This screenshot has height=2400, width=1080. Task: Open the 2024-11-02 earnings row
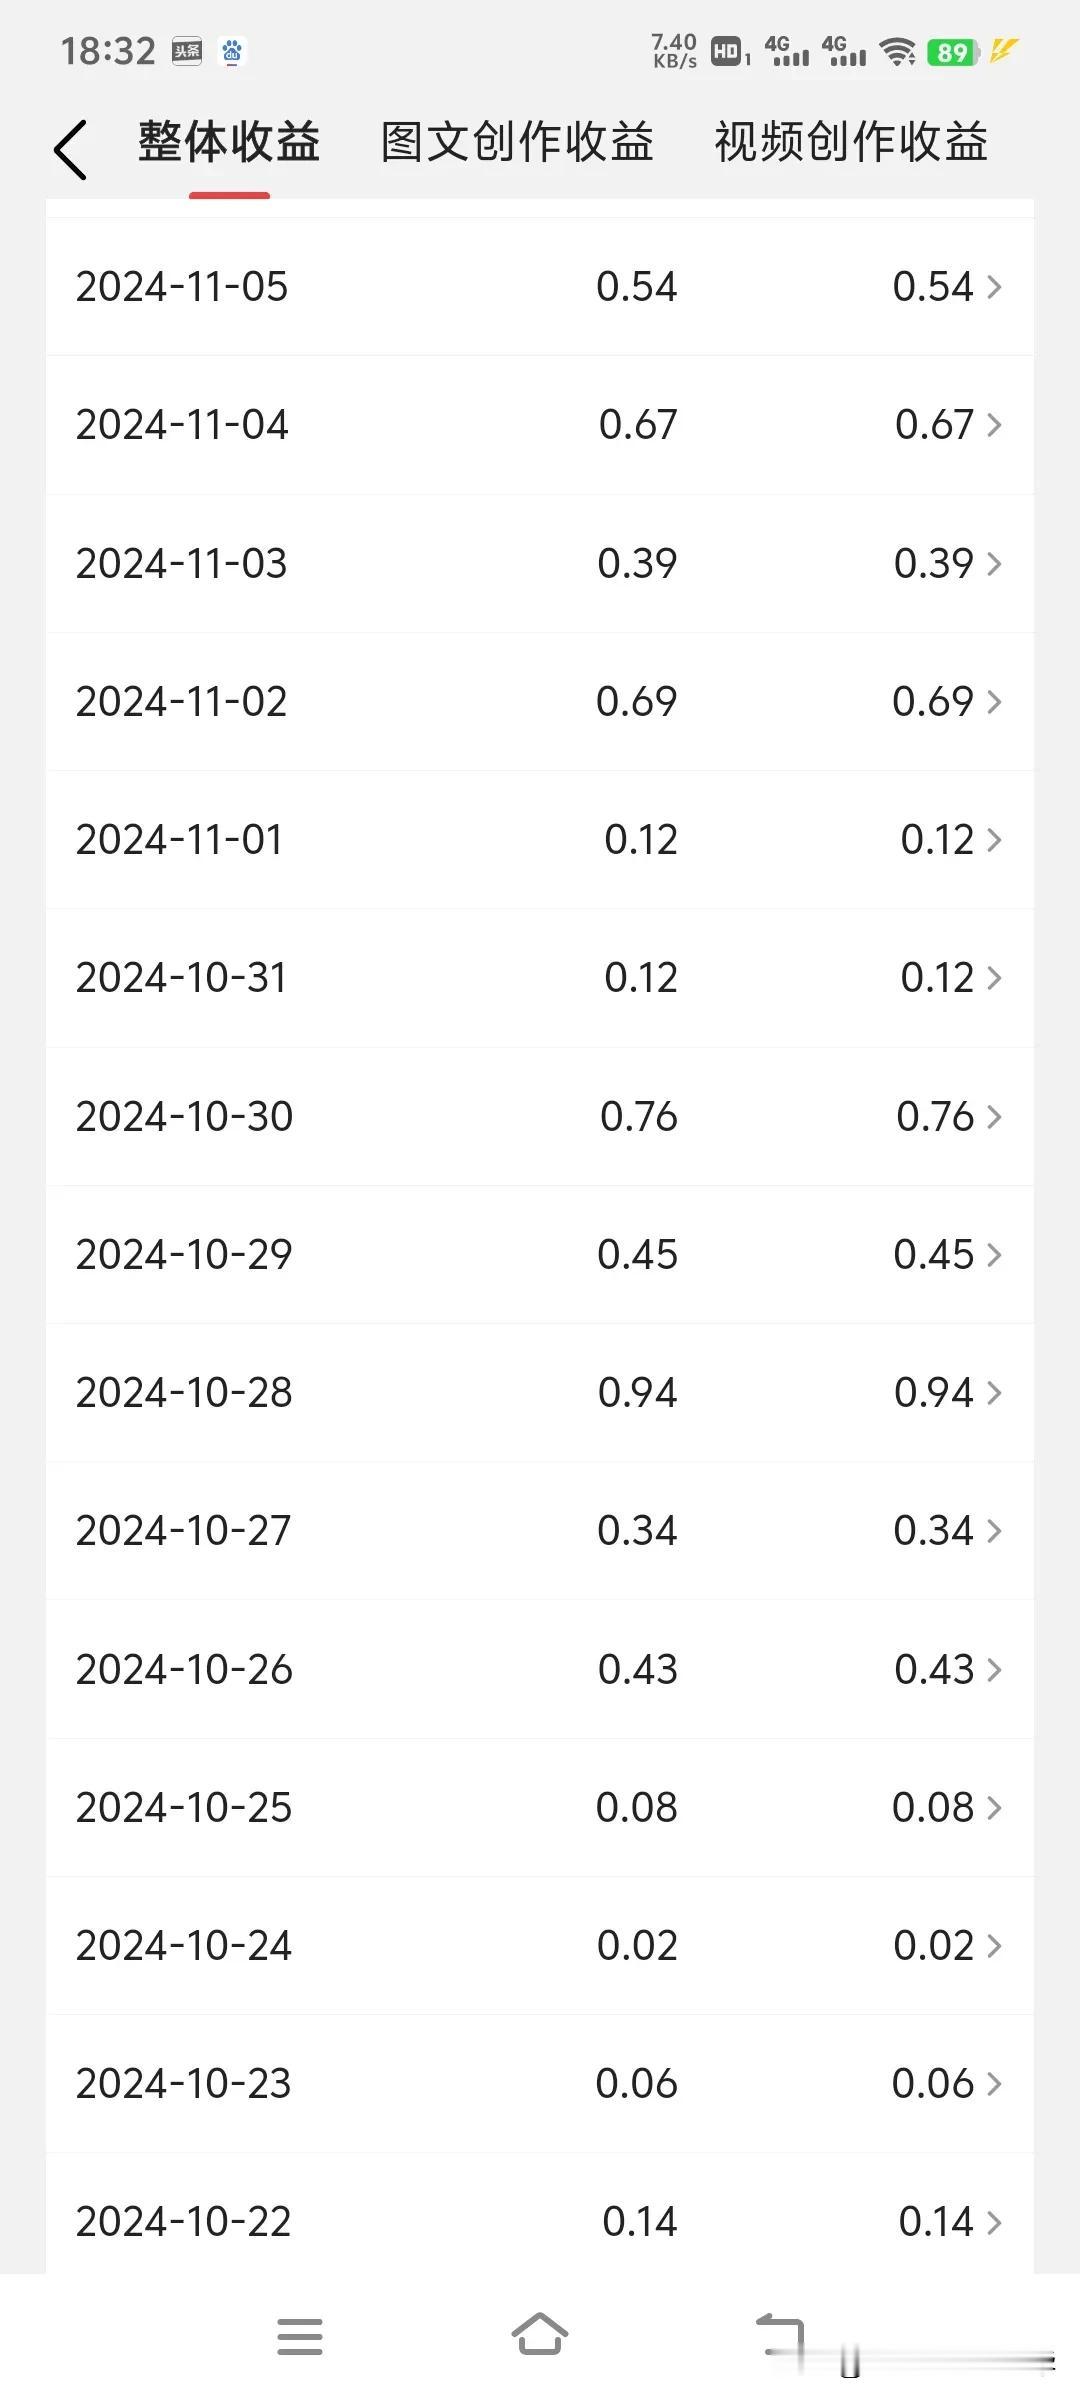point(540,701)
